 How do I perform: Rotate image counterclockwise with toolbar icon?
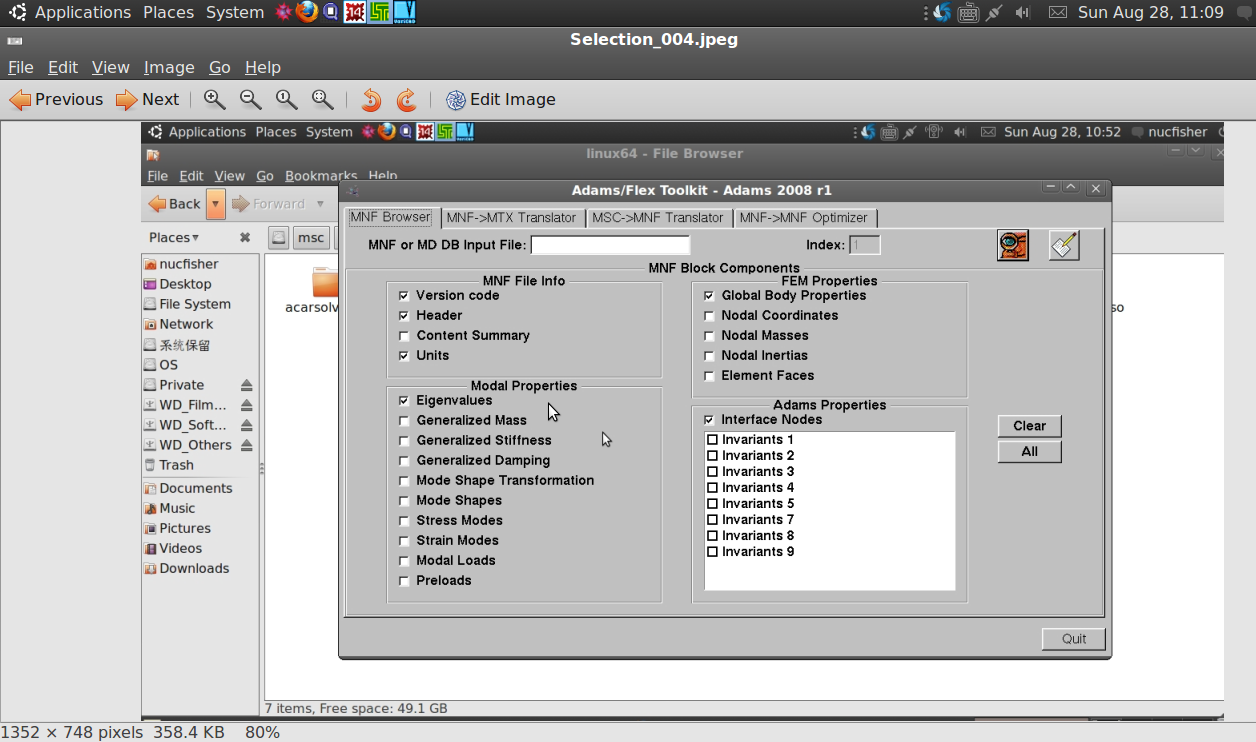[371, 99]
